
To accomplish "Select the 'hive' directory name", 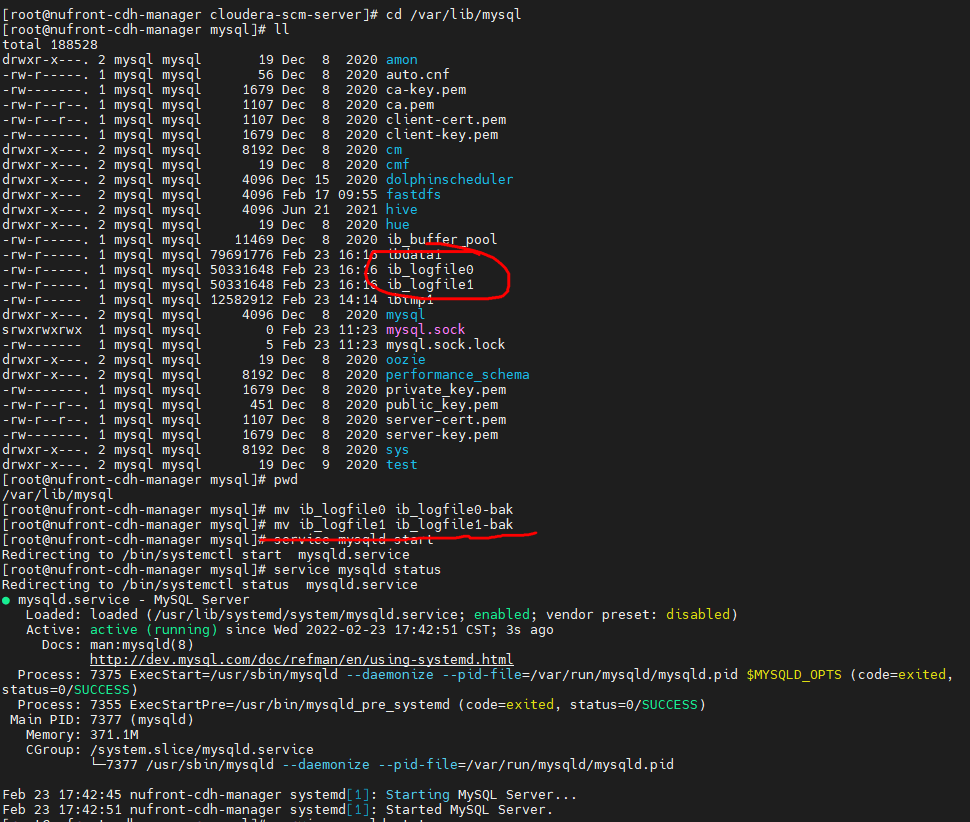I will click(401, 209).
